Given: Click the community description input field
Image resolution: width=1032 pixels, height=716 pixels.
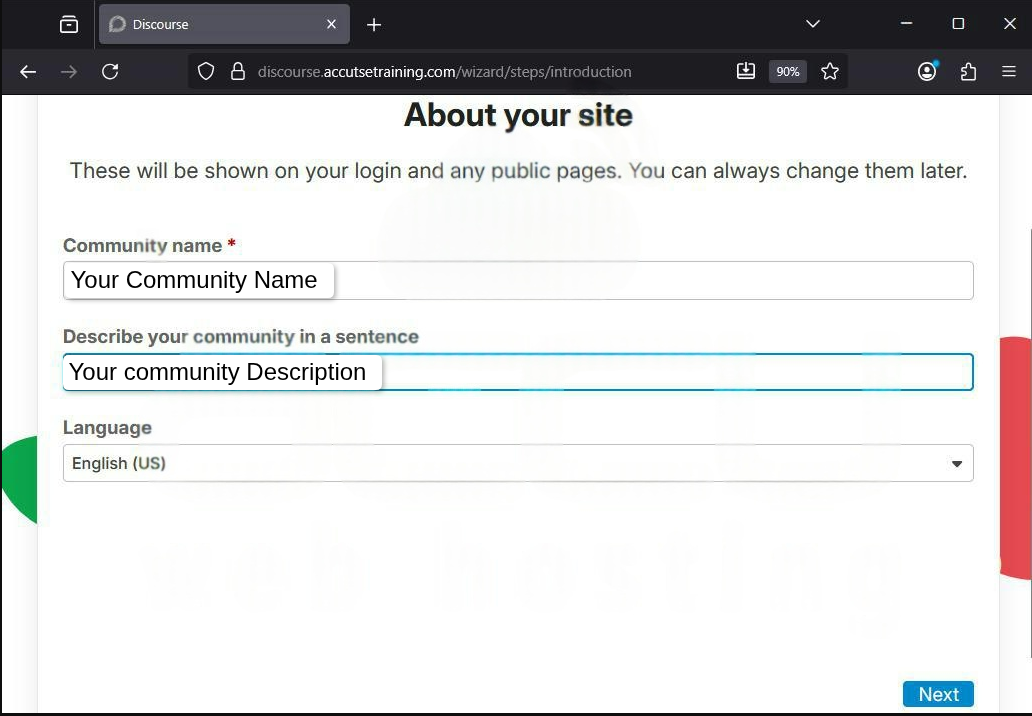Looking at the screenshot, I should click(x=518, y=371).
